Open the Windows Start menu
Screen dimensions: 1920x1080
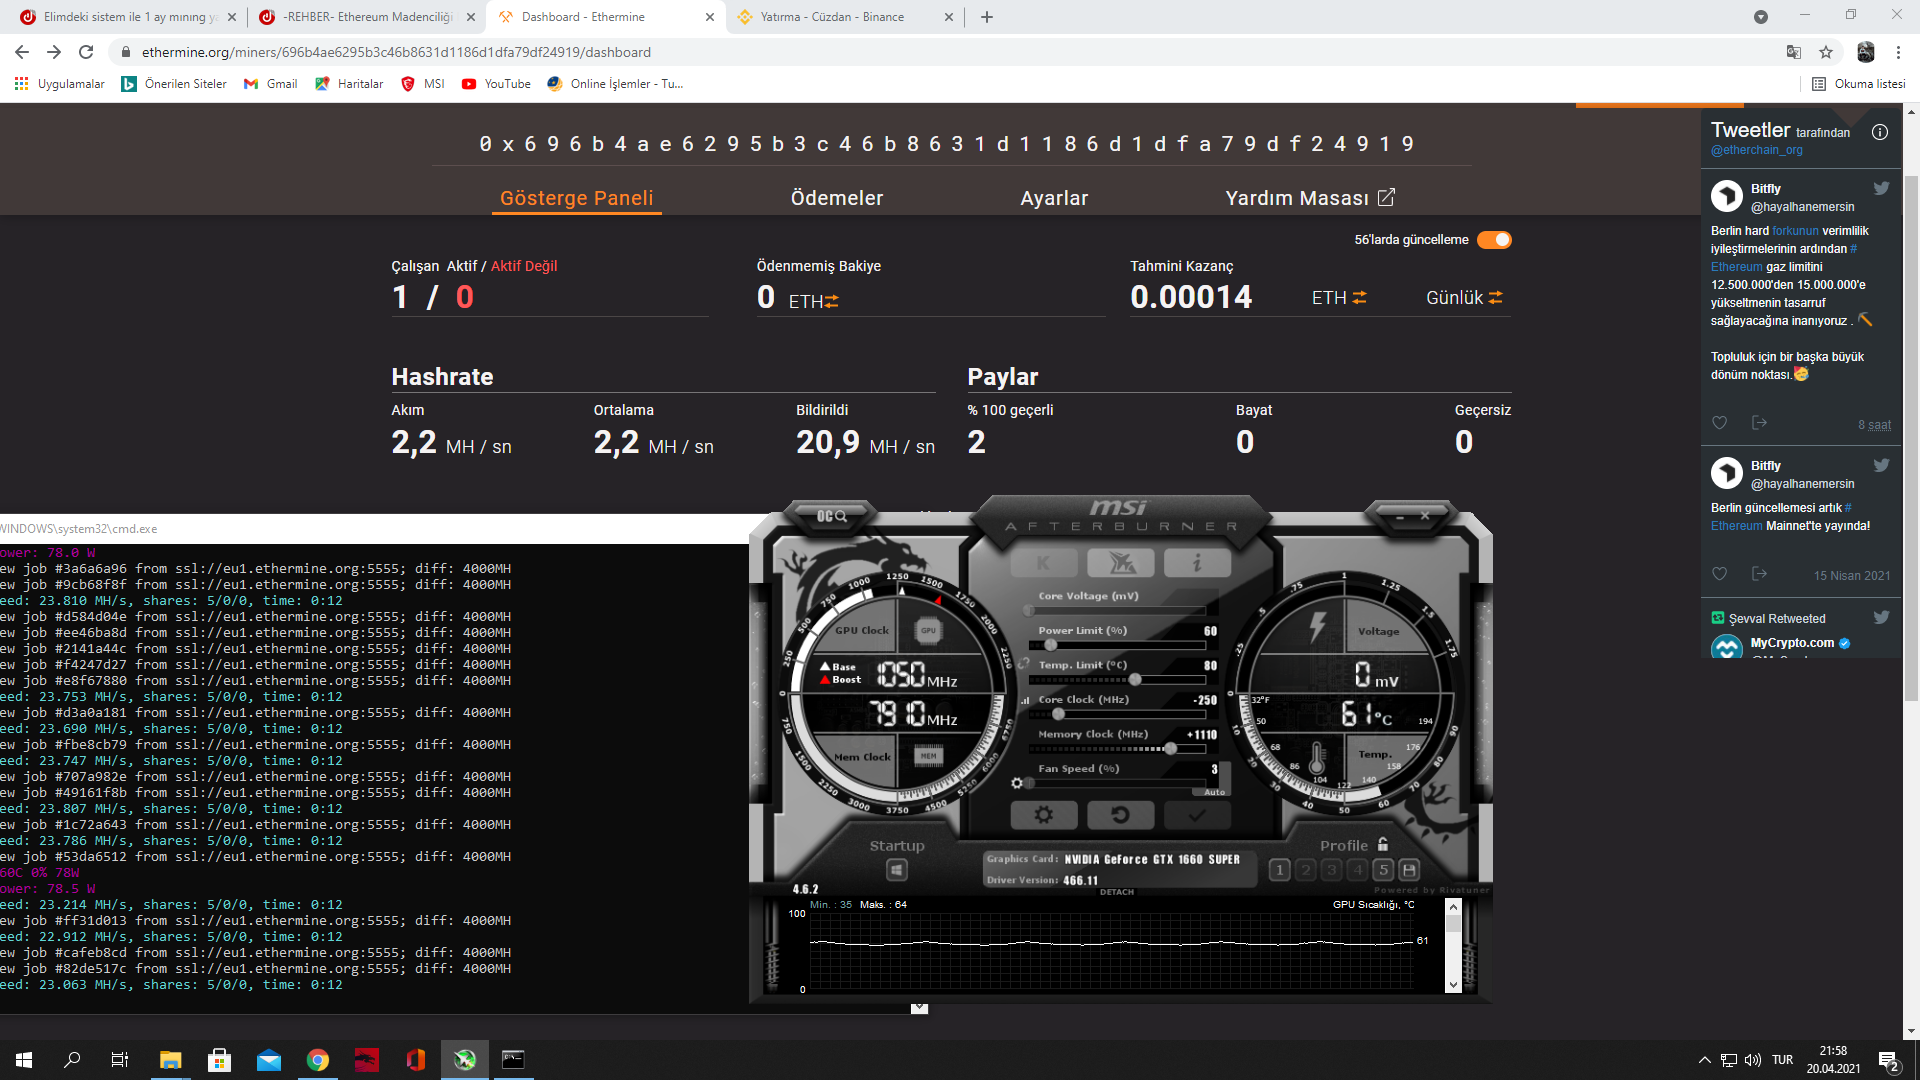24,1060
